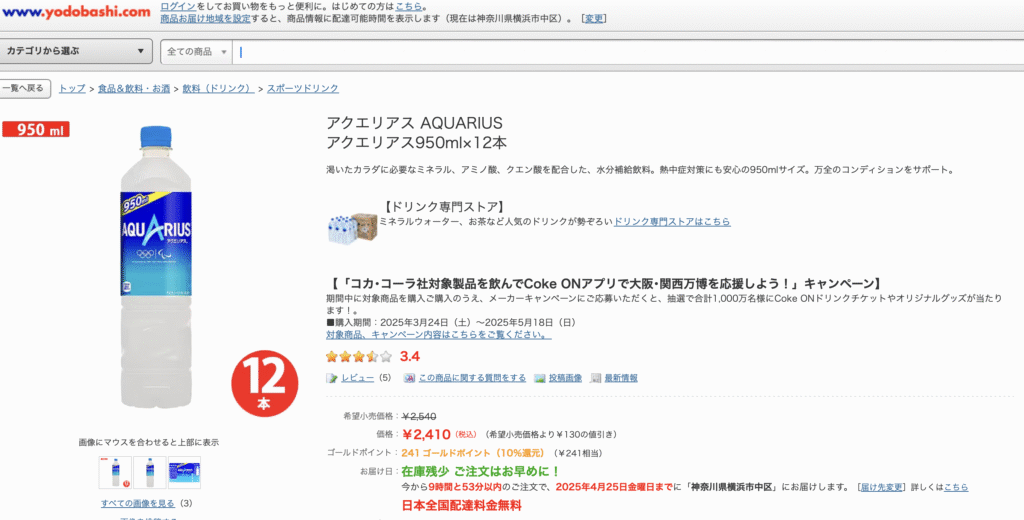Click the main Aquarius bottle image
1024x520 pixels.
pyautogui.click(x=155, y=267)
